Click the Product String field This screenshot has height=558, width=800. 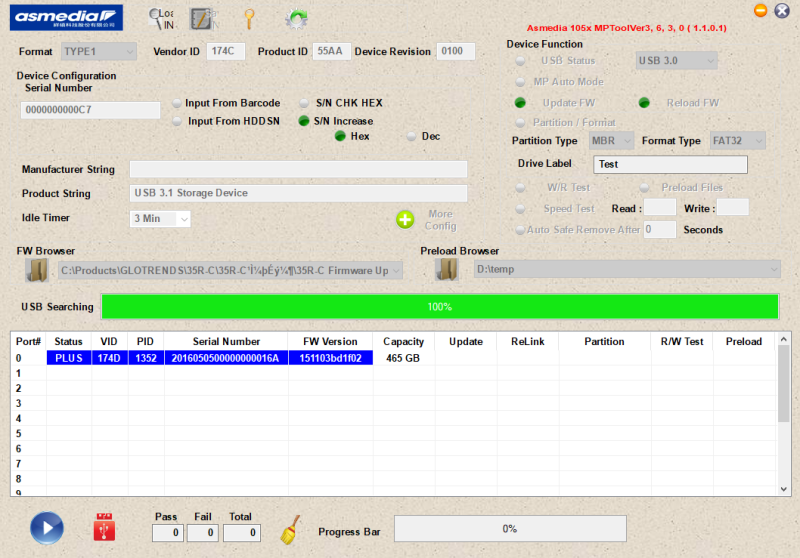(x=298, y=193)
